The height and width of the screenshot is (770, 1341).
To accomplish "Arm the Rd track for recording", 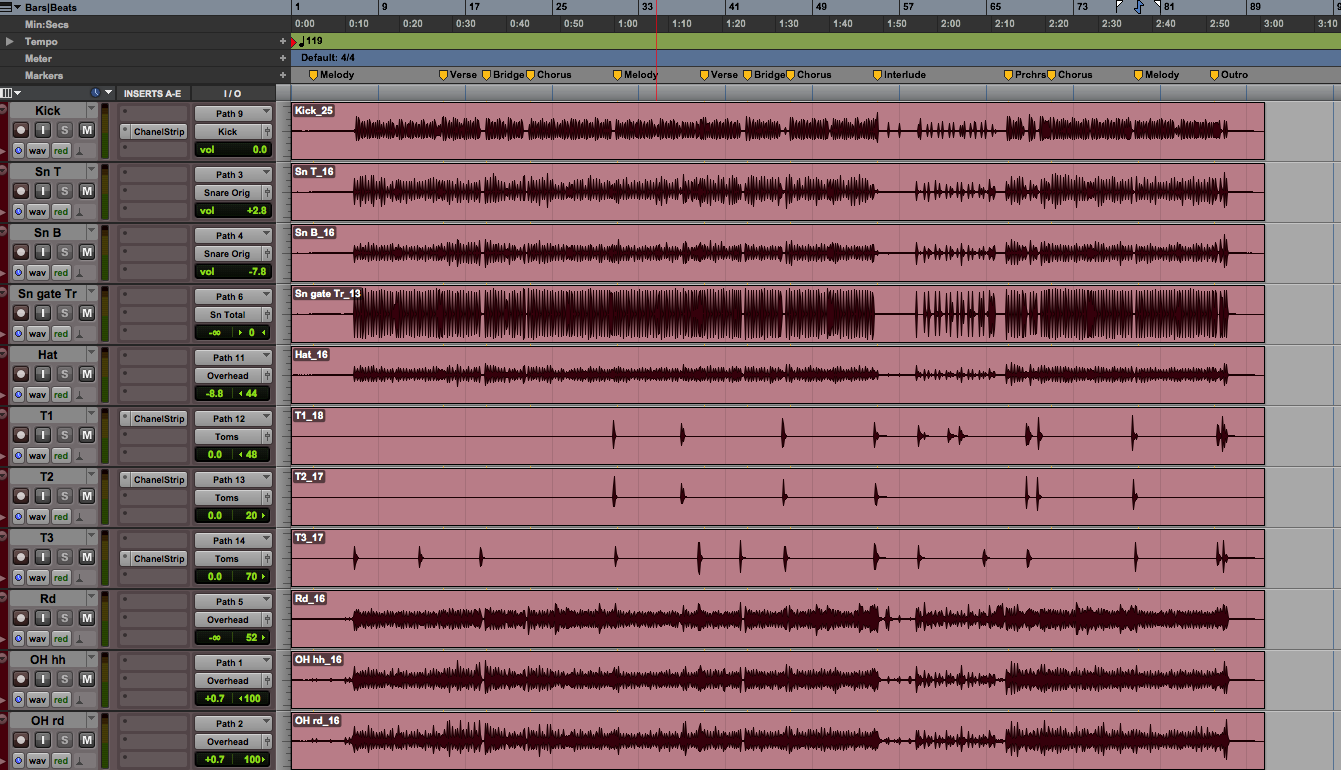I will pyautogui.click(x=20, y=618).
